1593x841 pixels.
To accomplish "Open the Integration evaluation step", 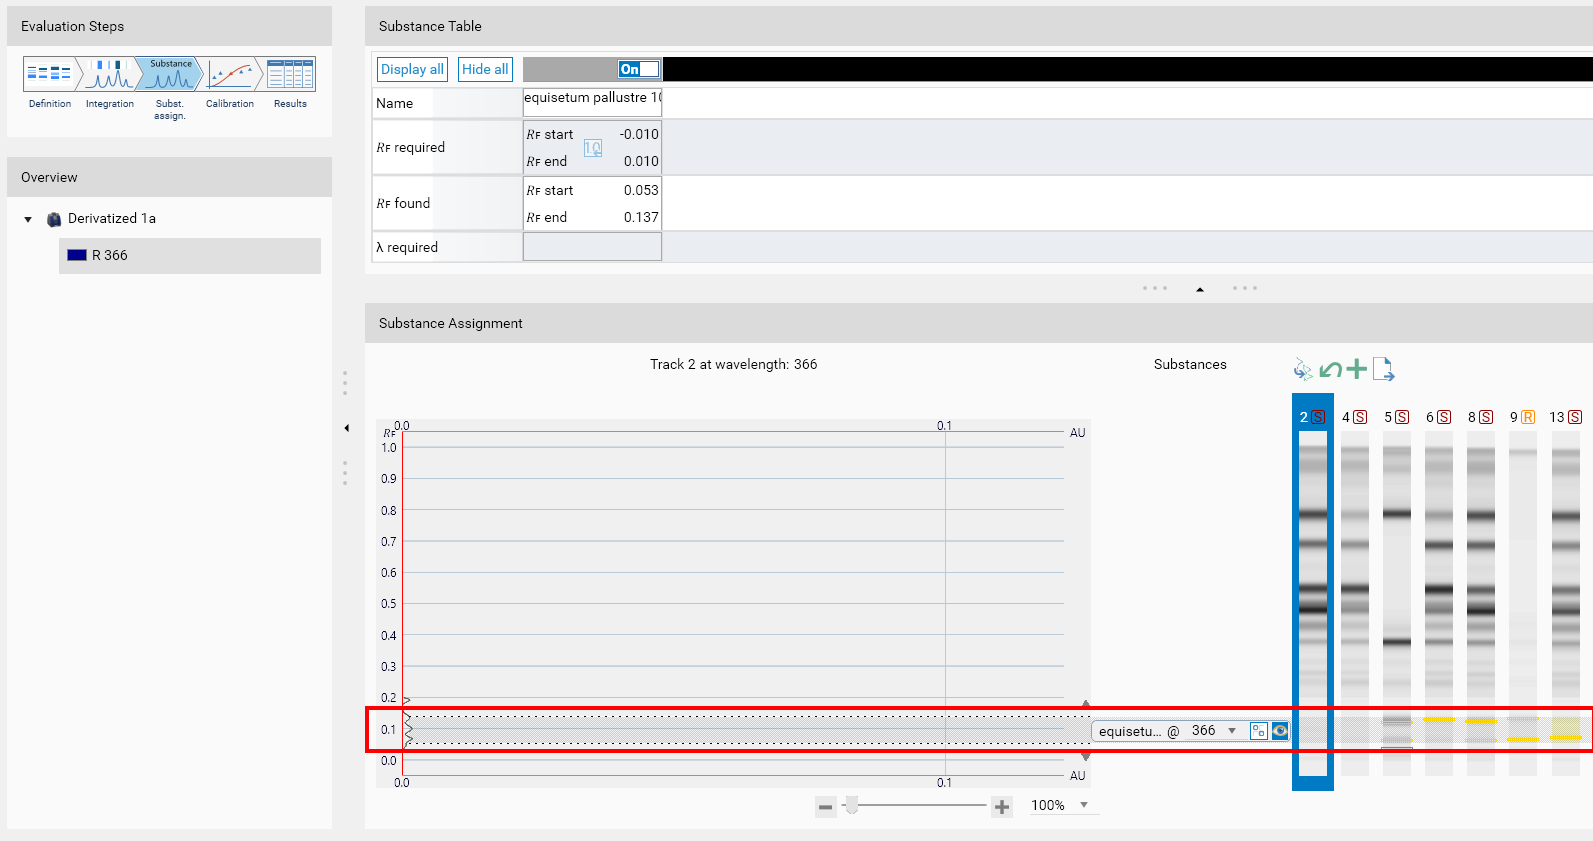I will 109,82.
